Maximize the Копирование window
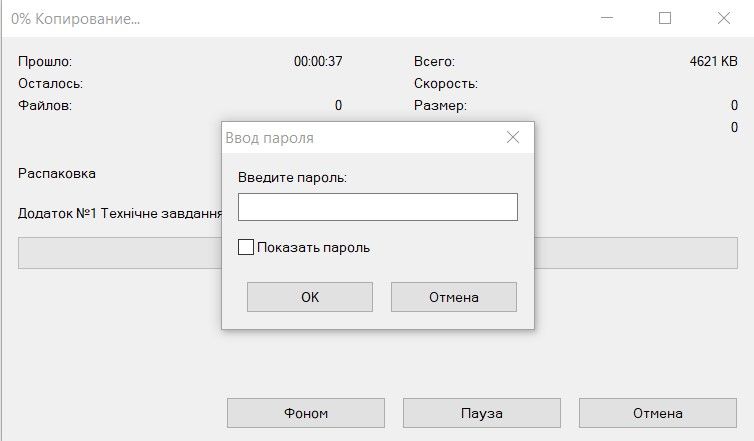This screenshot has height=441, width=754. click(x=665, y=18)
